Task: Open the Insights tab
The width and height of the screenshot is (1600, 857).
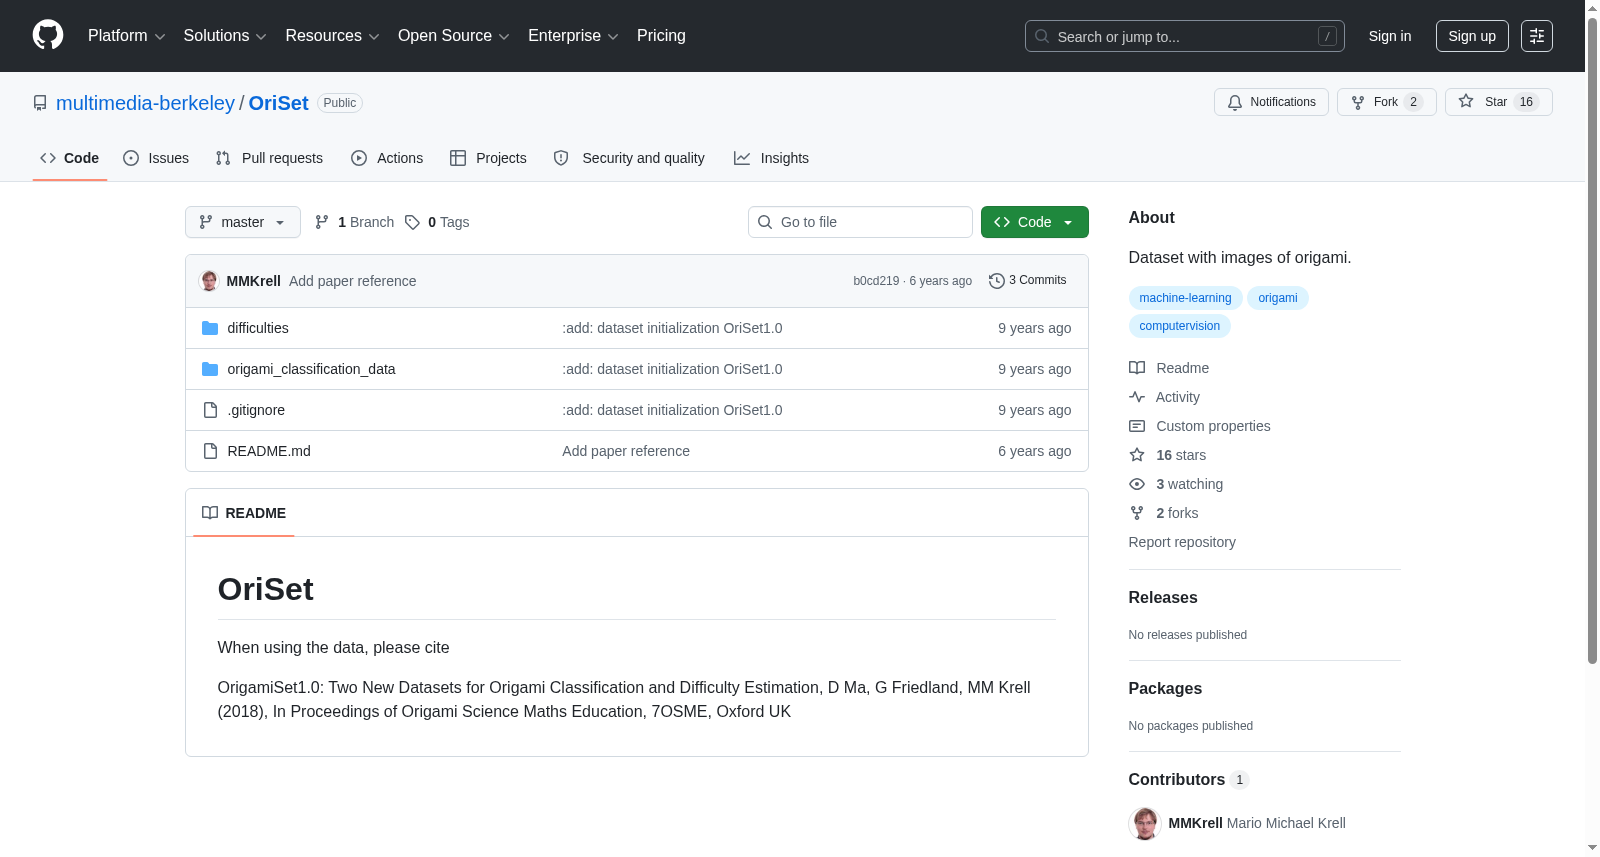Action: [x=771, y=158]
